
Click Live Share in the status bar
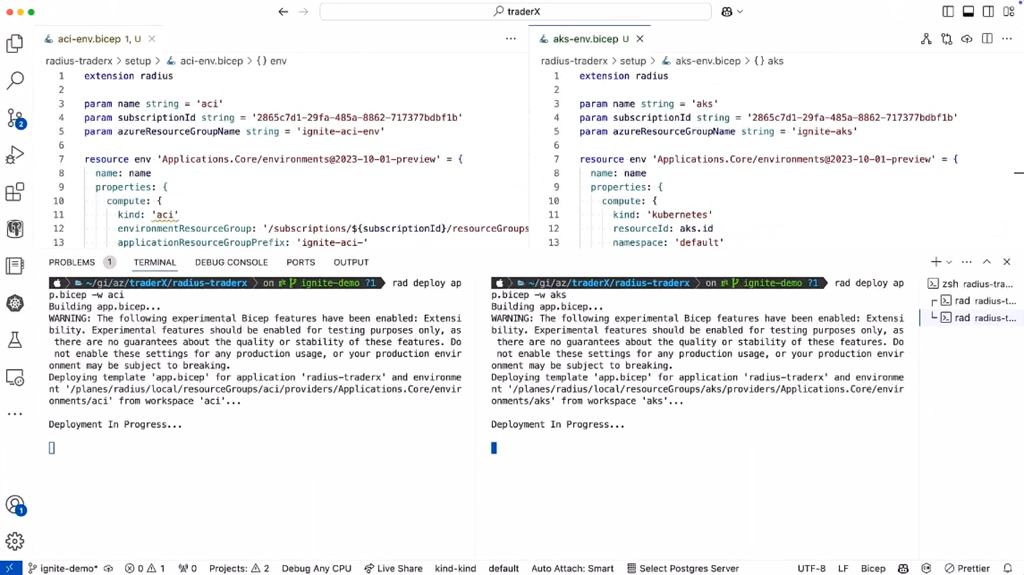click(393, 568)
